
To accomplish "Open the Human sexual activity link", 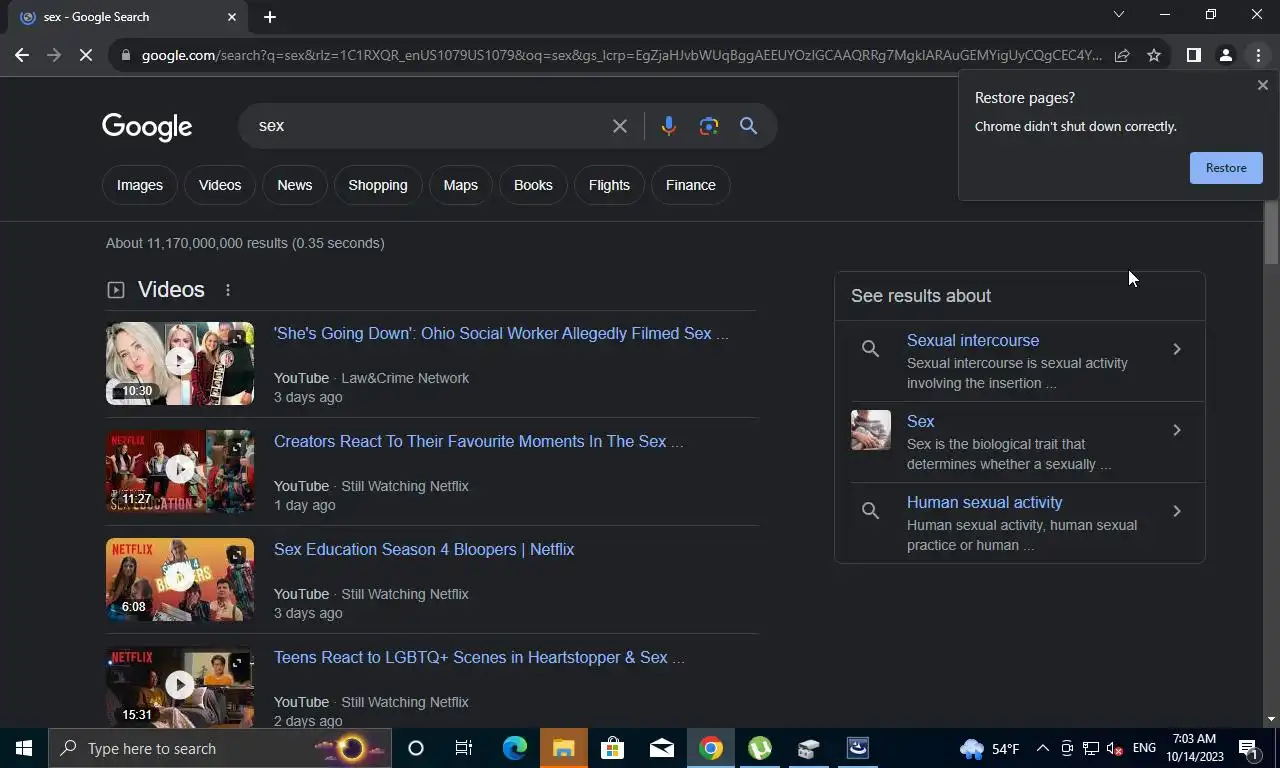I will pyautogui.click(x=985, y=503).
